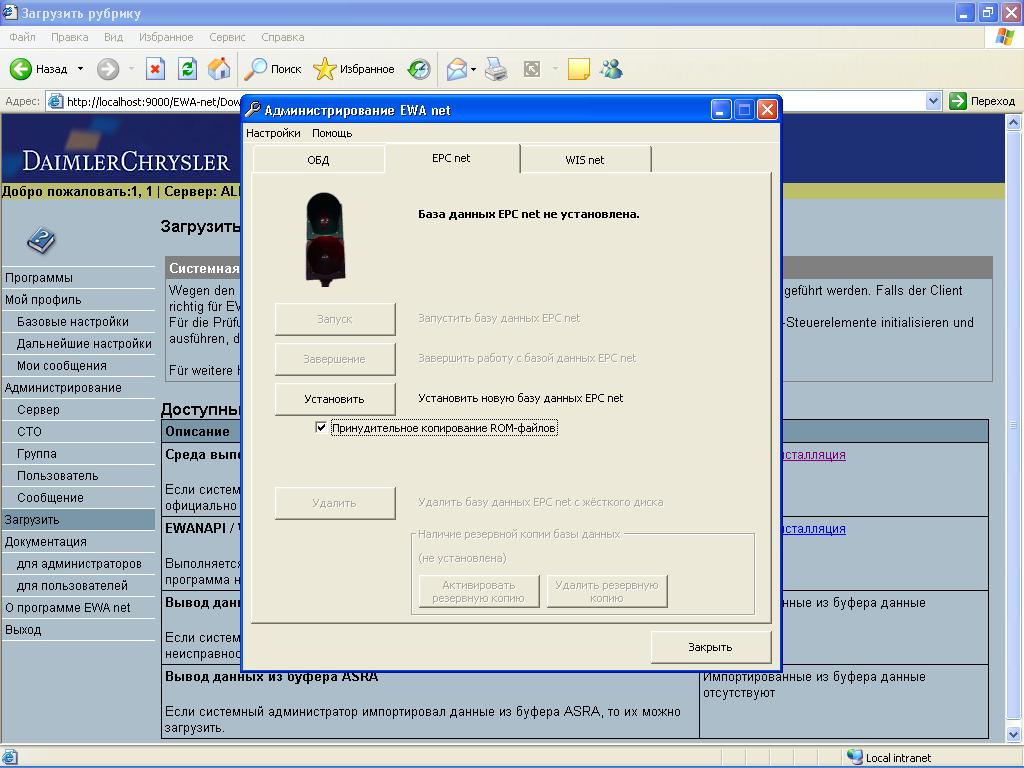Image resolution: width=1024 pixels, height=768 pixels.
Task: Open the Home page icon
Action: click(x=219, y=69)
